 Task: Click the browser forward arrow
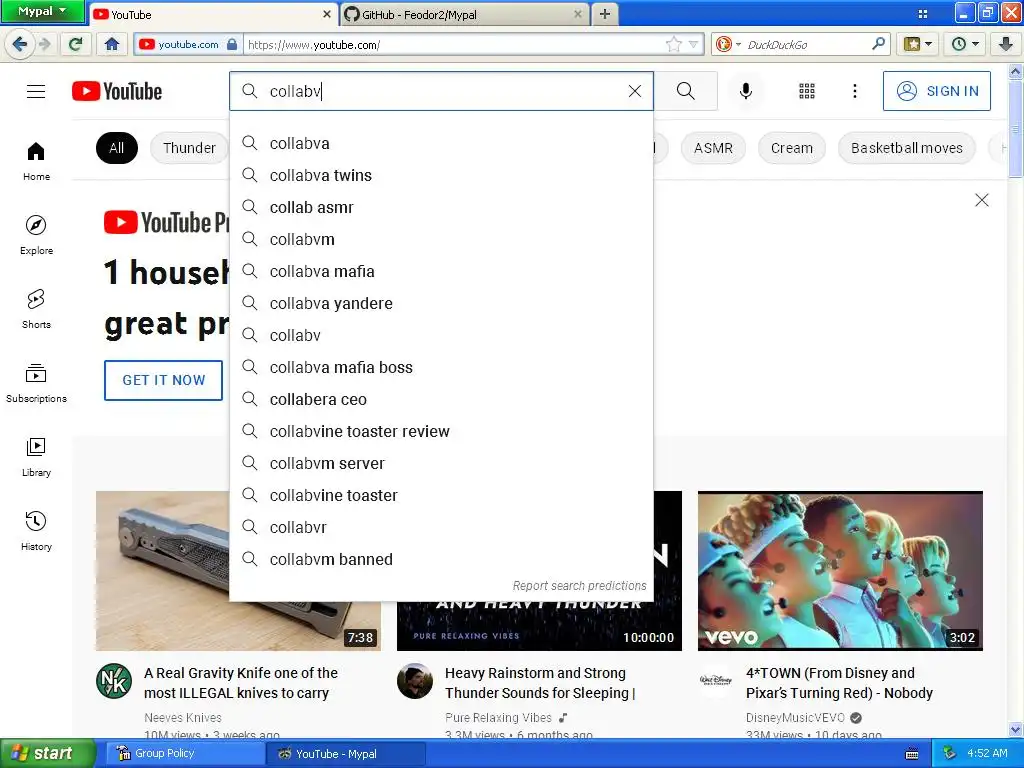coord(44,44)
